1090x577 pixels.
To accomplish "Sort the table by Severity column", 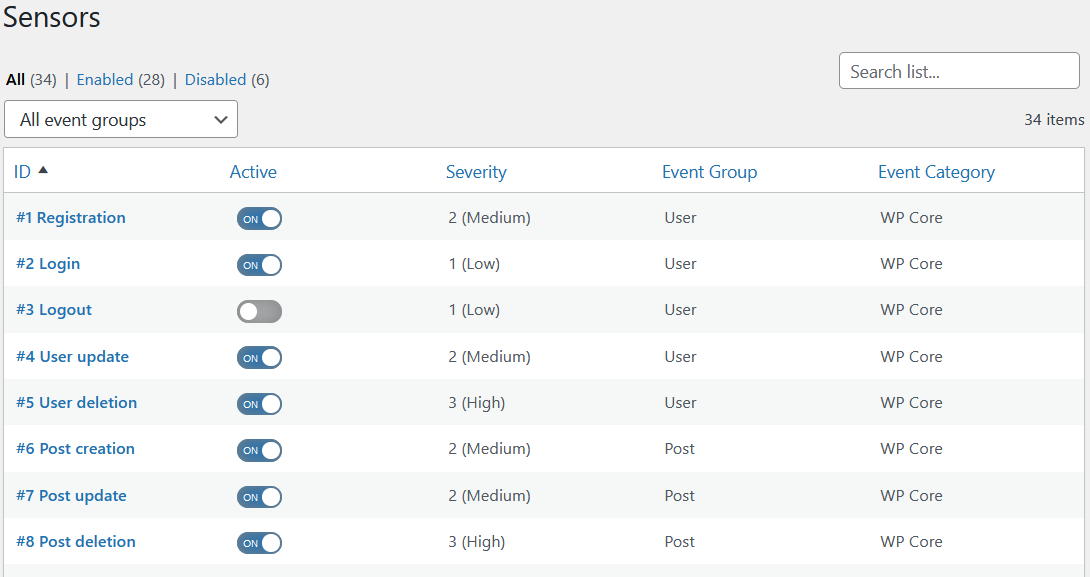I will pyautogui.click(x=476, y=172).
